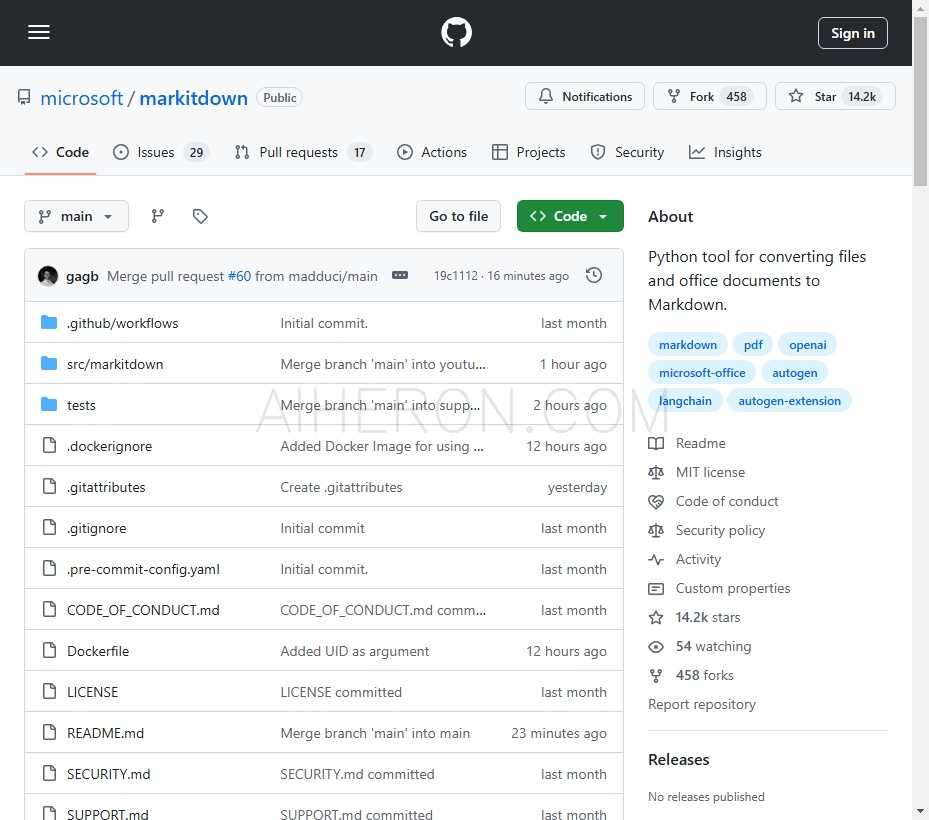Viewport: 929px width, 820px height.
Task: Open the CODE_OF_CONDUCT.md file
Action: pos(143,610)
